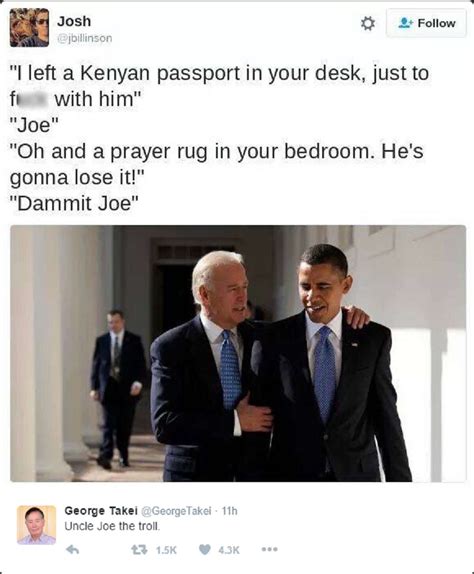Like the tweet with heart icon
The height and width of the screenshot is (574, 474).
[205, 549]
